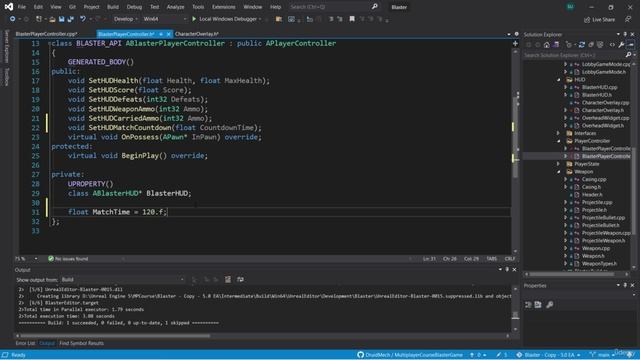
Task: Open the File menu
Action: tap(22, 7)
